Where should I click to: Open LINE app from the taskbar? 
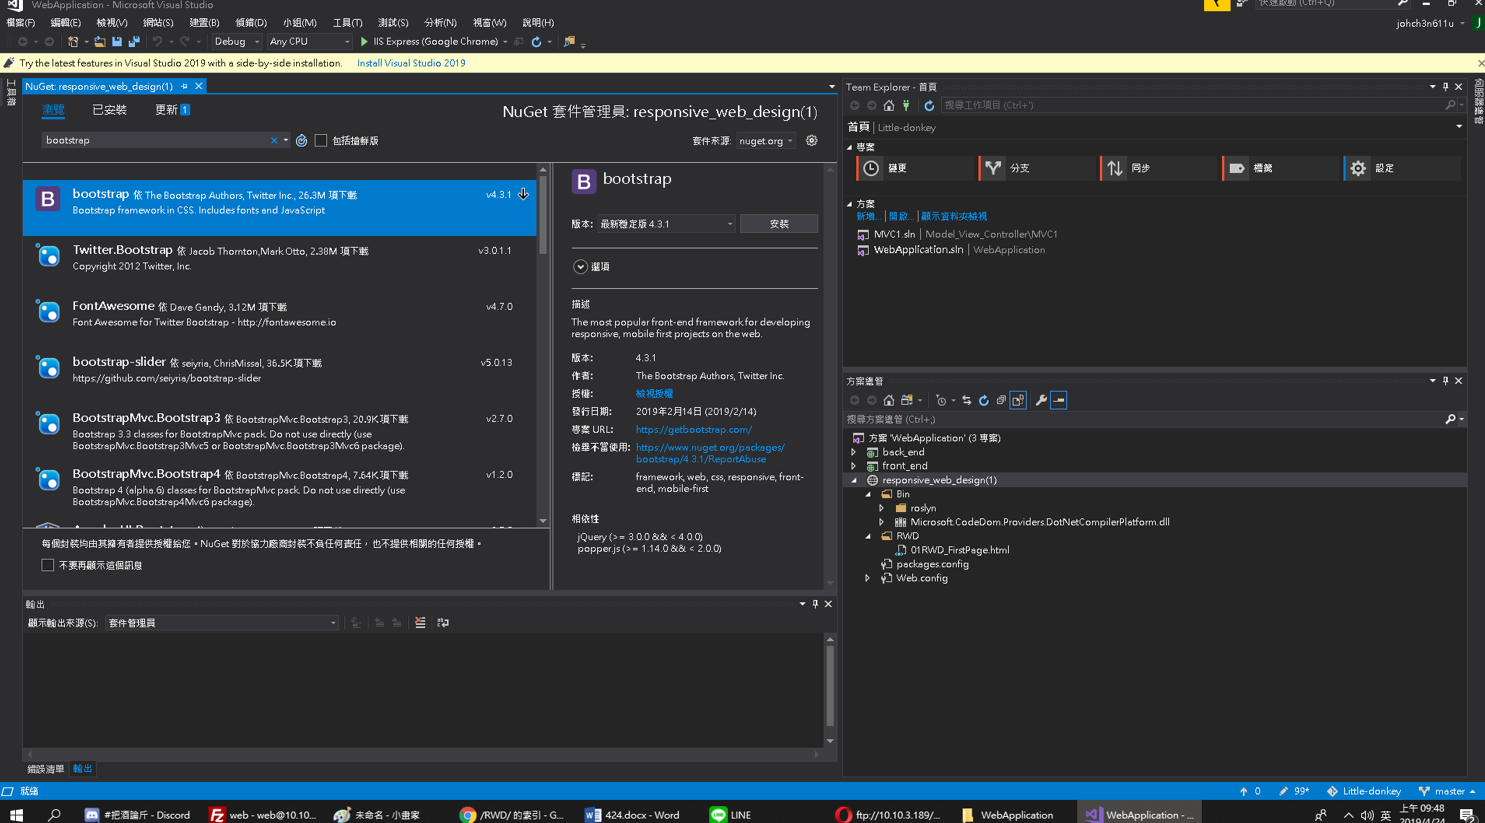731,814
